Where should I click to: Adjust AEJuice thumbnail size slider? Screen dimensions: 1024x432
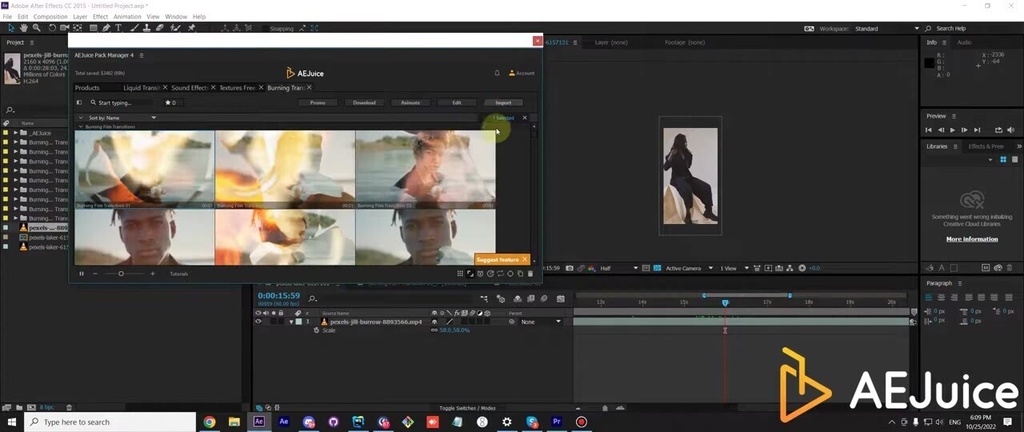pyautogui.click(x=121, y=273)
